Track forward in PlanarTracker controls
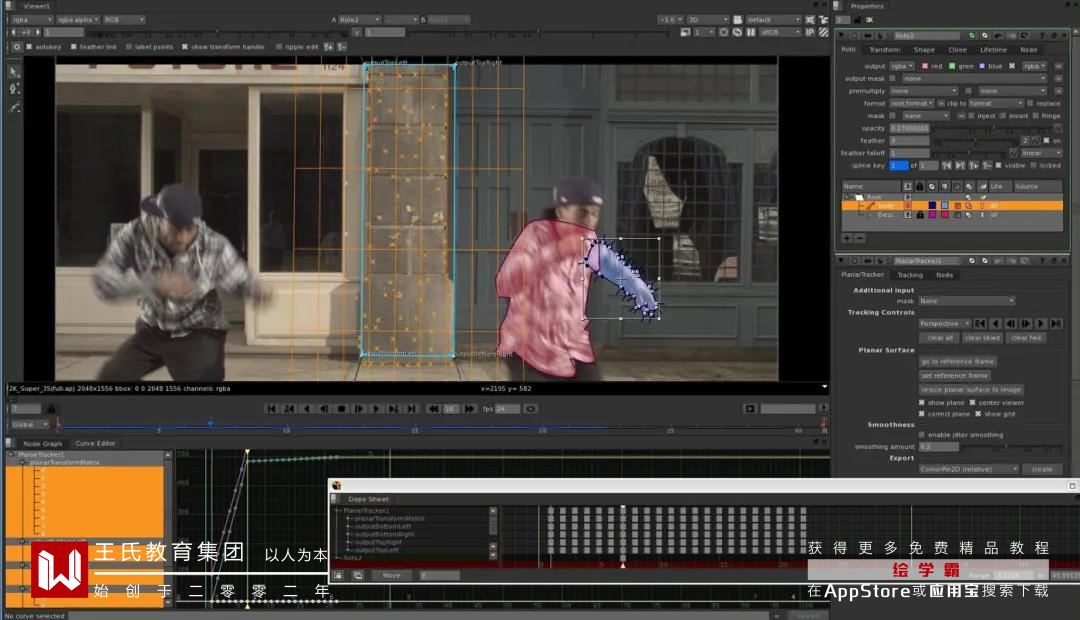Screen dimensions: 1080x620 [x=1041, y=324]
